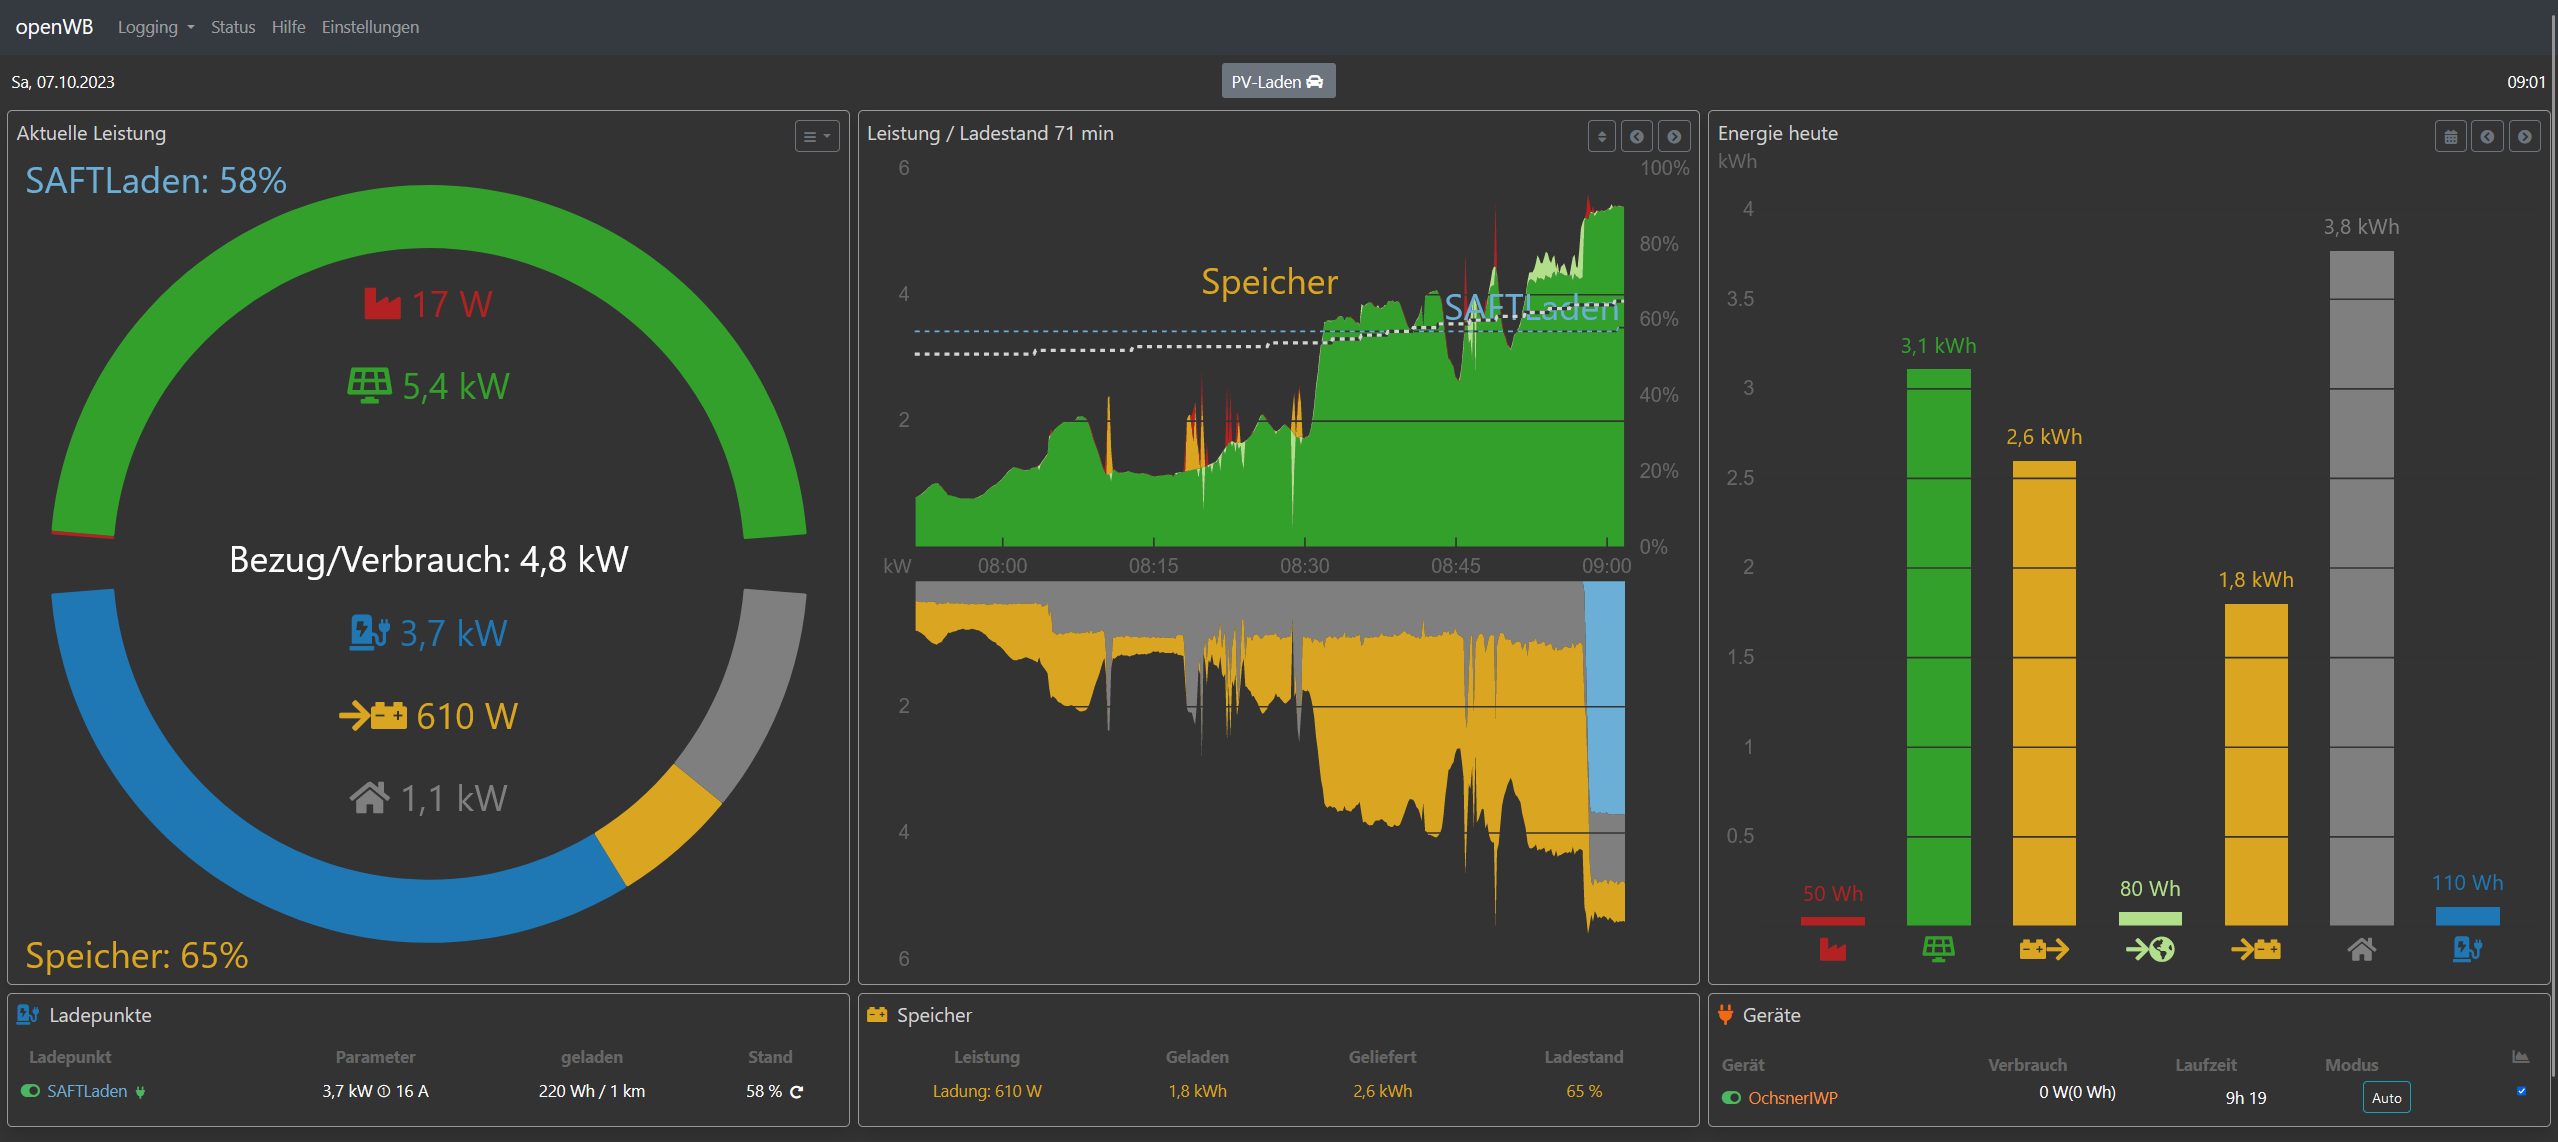2558x1142 pixels.
Task: Show next day in Energie heute
Action: pyautogui.click(x=2524, y=136)
